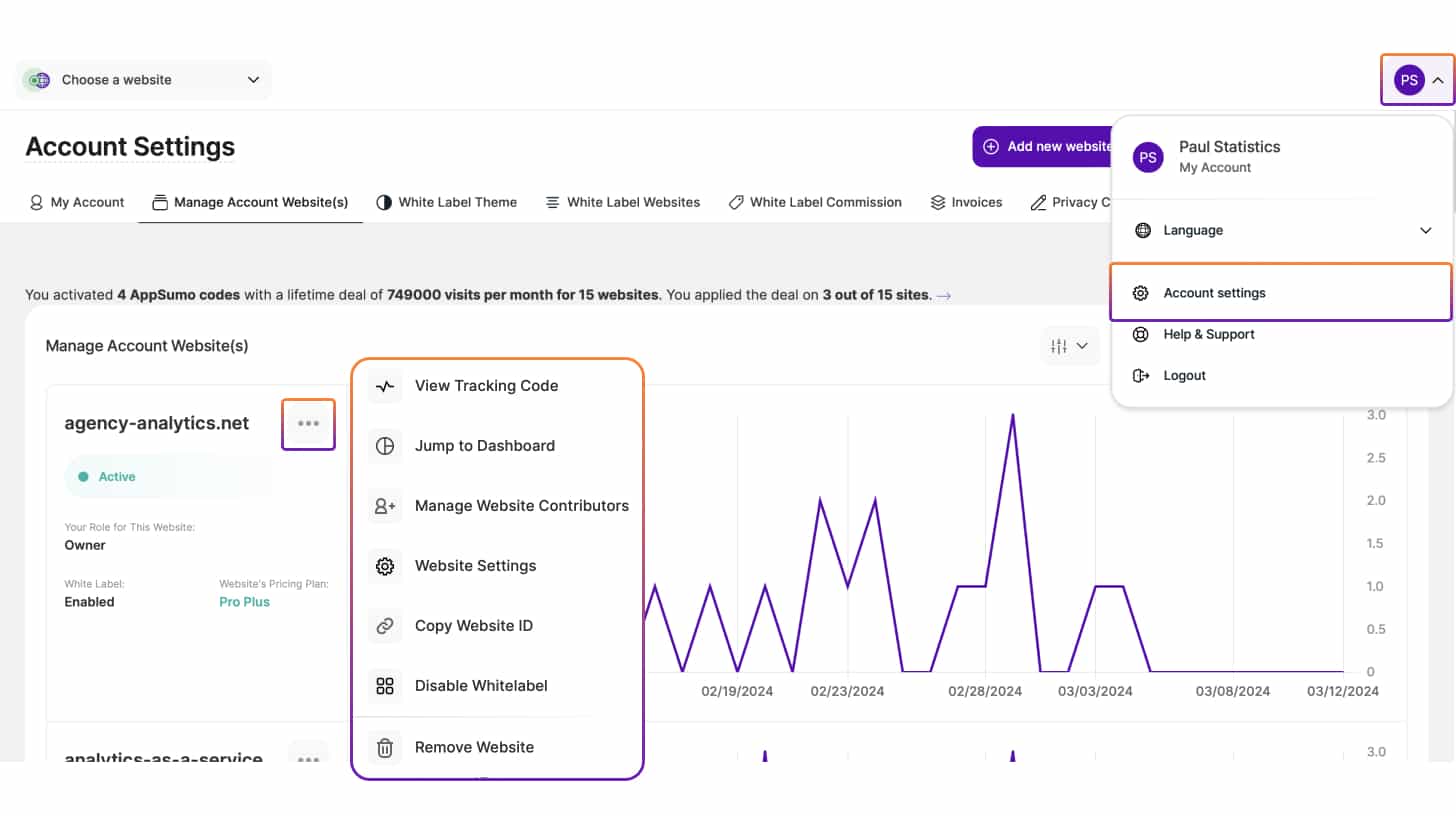Click the Copy Website ID link icon
Viewport: 1456px width, 816px height.
click(385, 626)
